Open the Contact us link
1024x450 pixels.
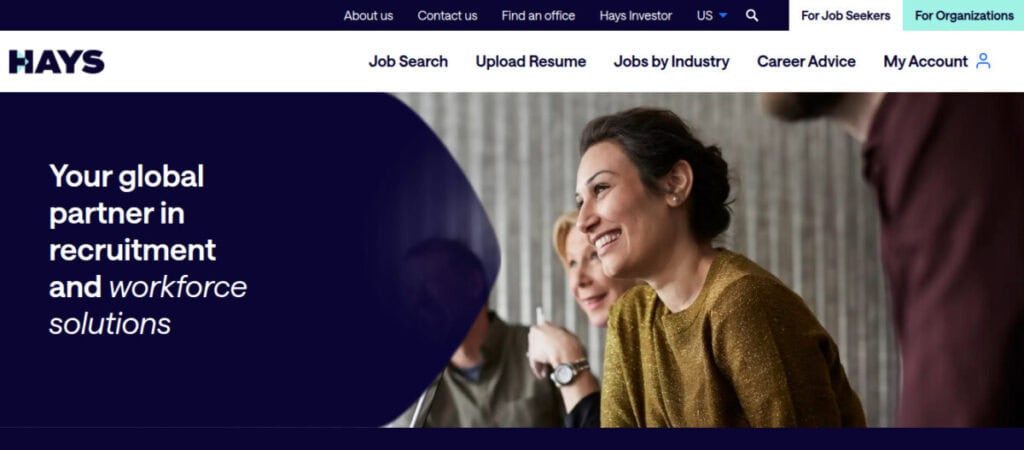[x=447, y=16]
